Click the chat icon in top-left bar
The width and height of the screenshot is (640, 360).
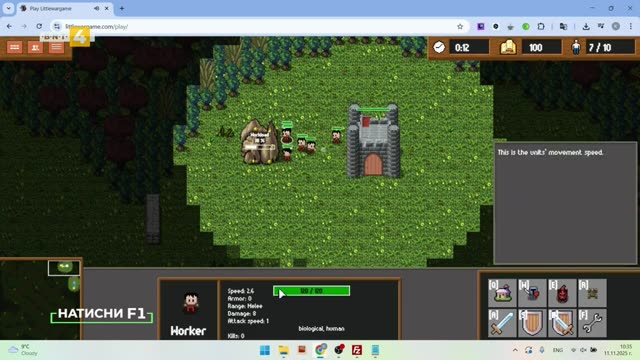[15, 47]
